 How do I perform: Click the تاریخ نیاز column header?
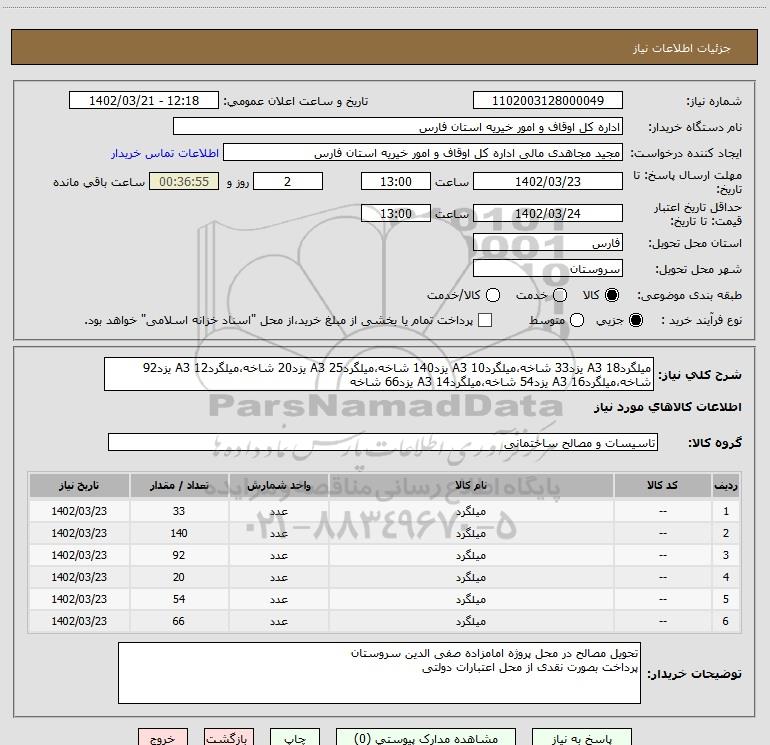tap(79, 486)
